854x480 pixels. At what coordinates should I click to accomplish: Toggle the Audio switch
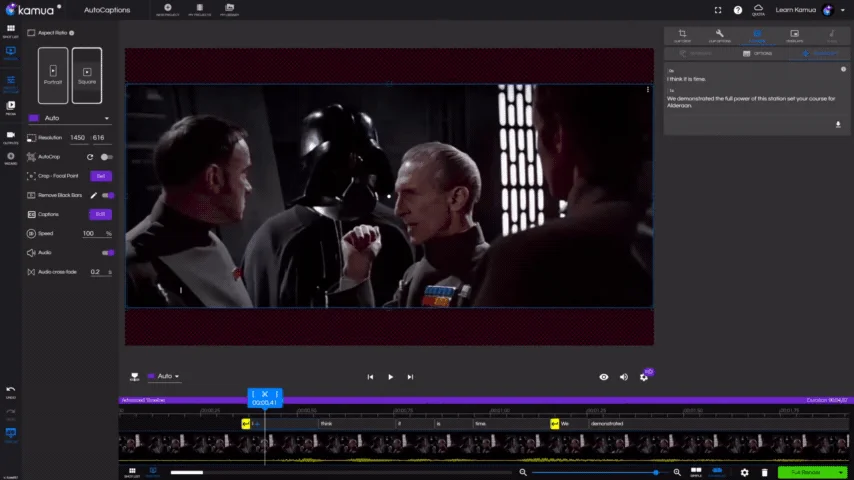pyautogui.click(x=108, y=253)
